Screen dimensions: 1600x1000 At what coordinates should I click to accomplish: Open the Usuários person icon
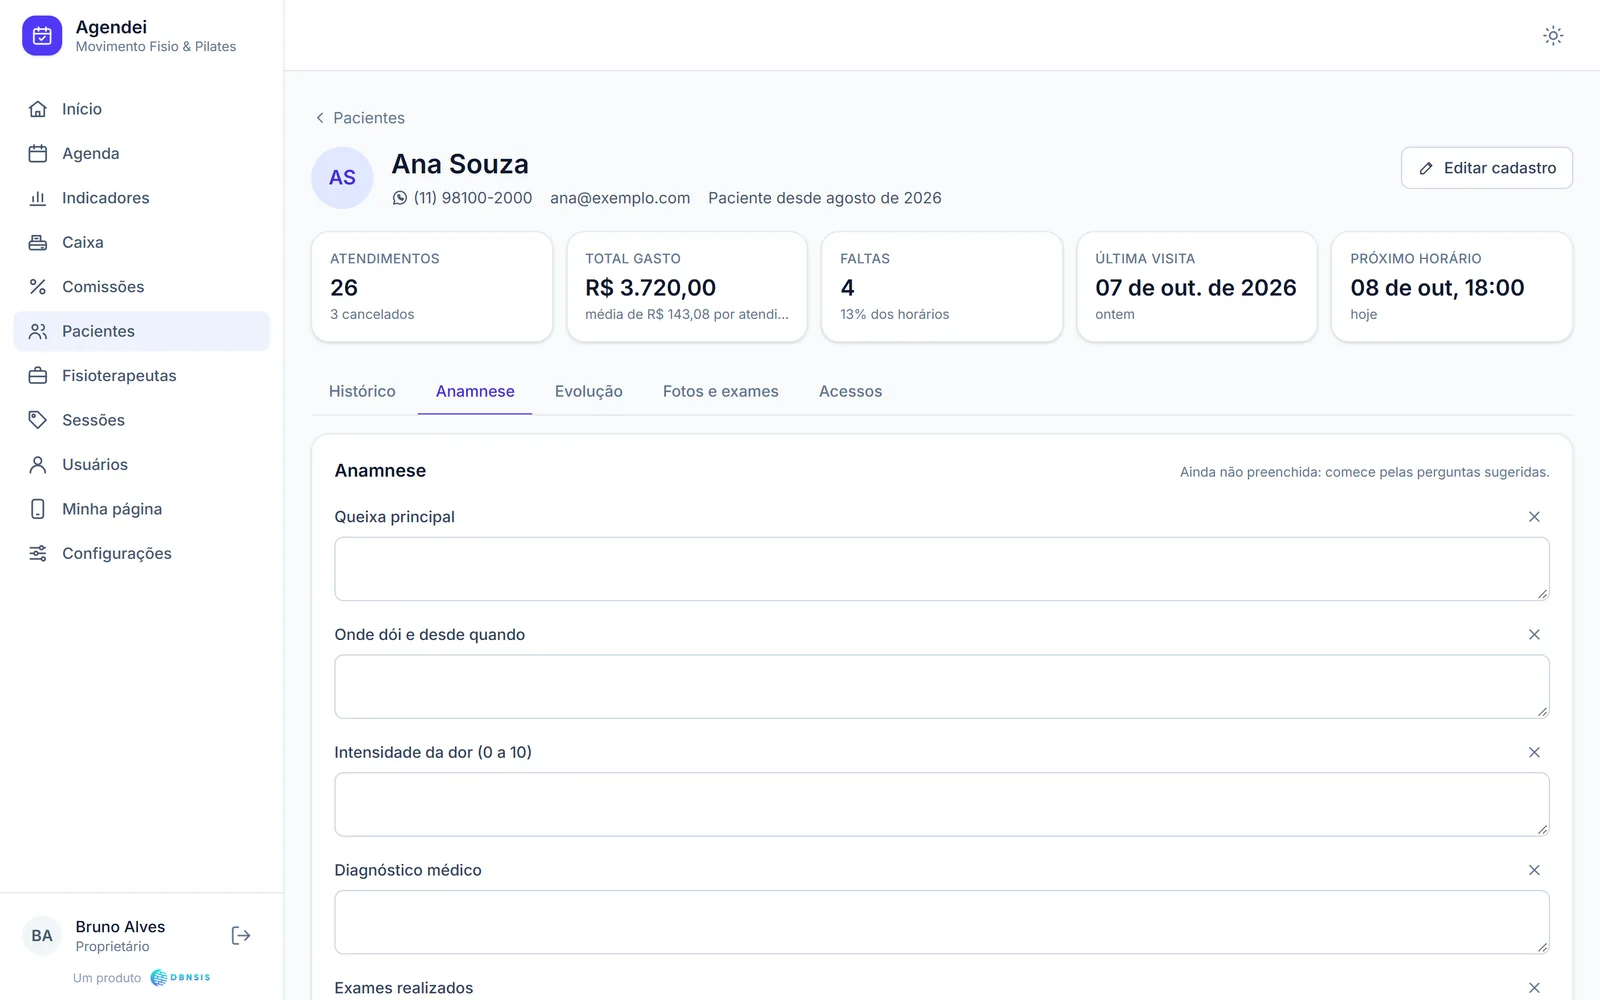(x=38, y=464)
